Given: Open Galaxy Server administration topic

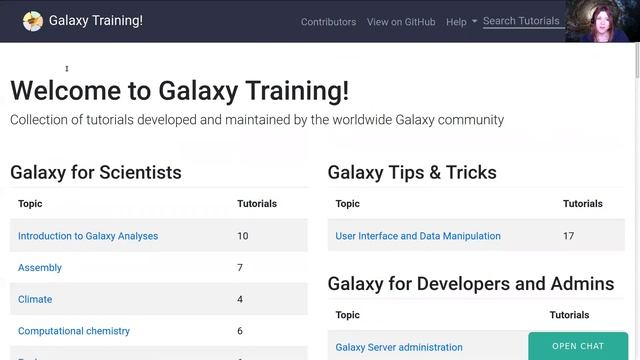Looking at the screenshot, I should click(x=399, y=347).
